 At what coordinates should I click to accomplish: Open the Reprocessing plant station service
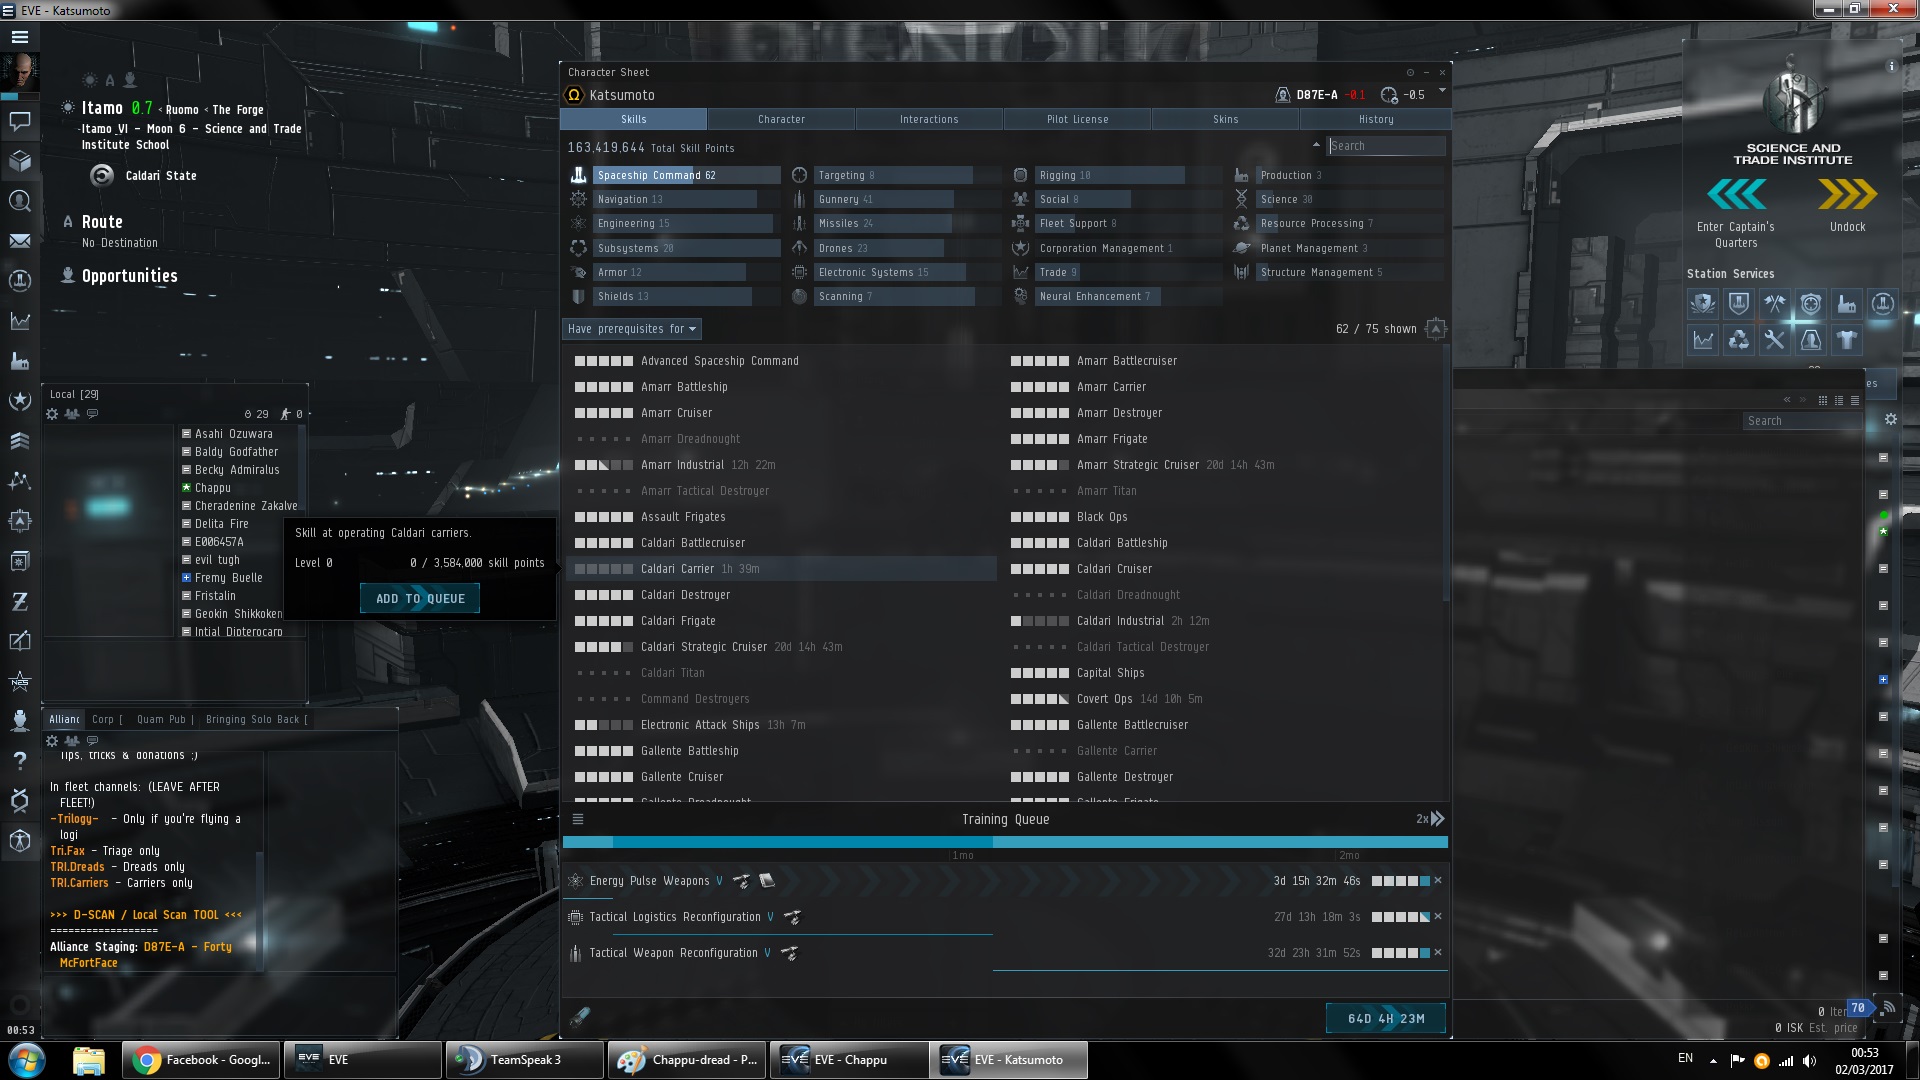tap(1738, 340)
